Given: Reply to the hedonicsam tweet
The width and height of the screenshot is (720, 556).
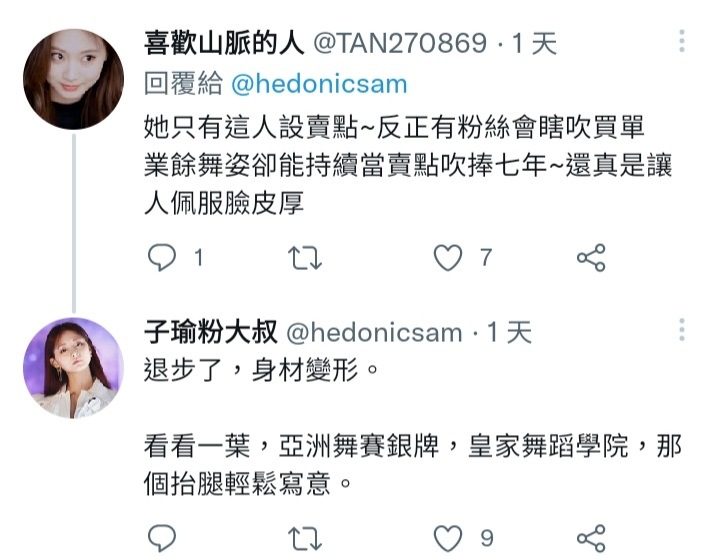Looking at the screenshot, I should (162, 538).
